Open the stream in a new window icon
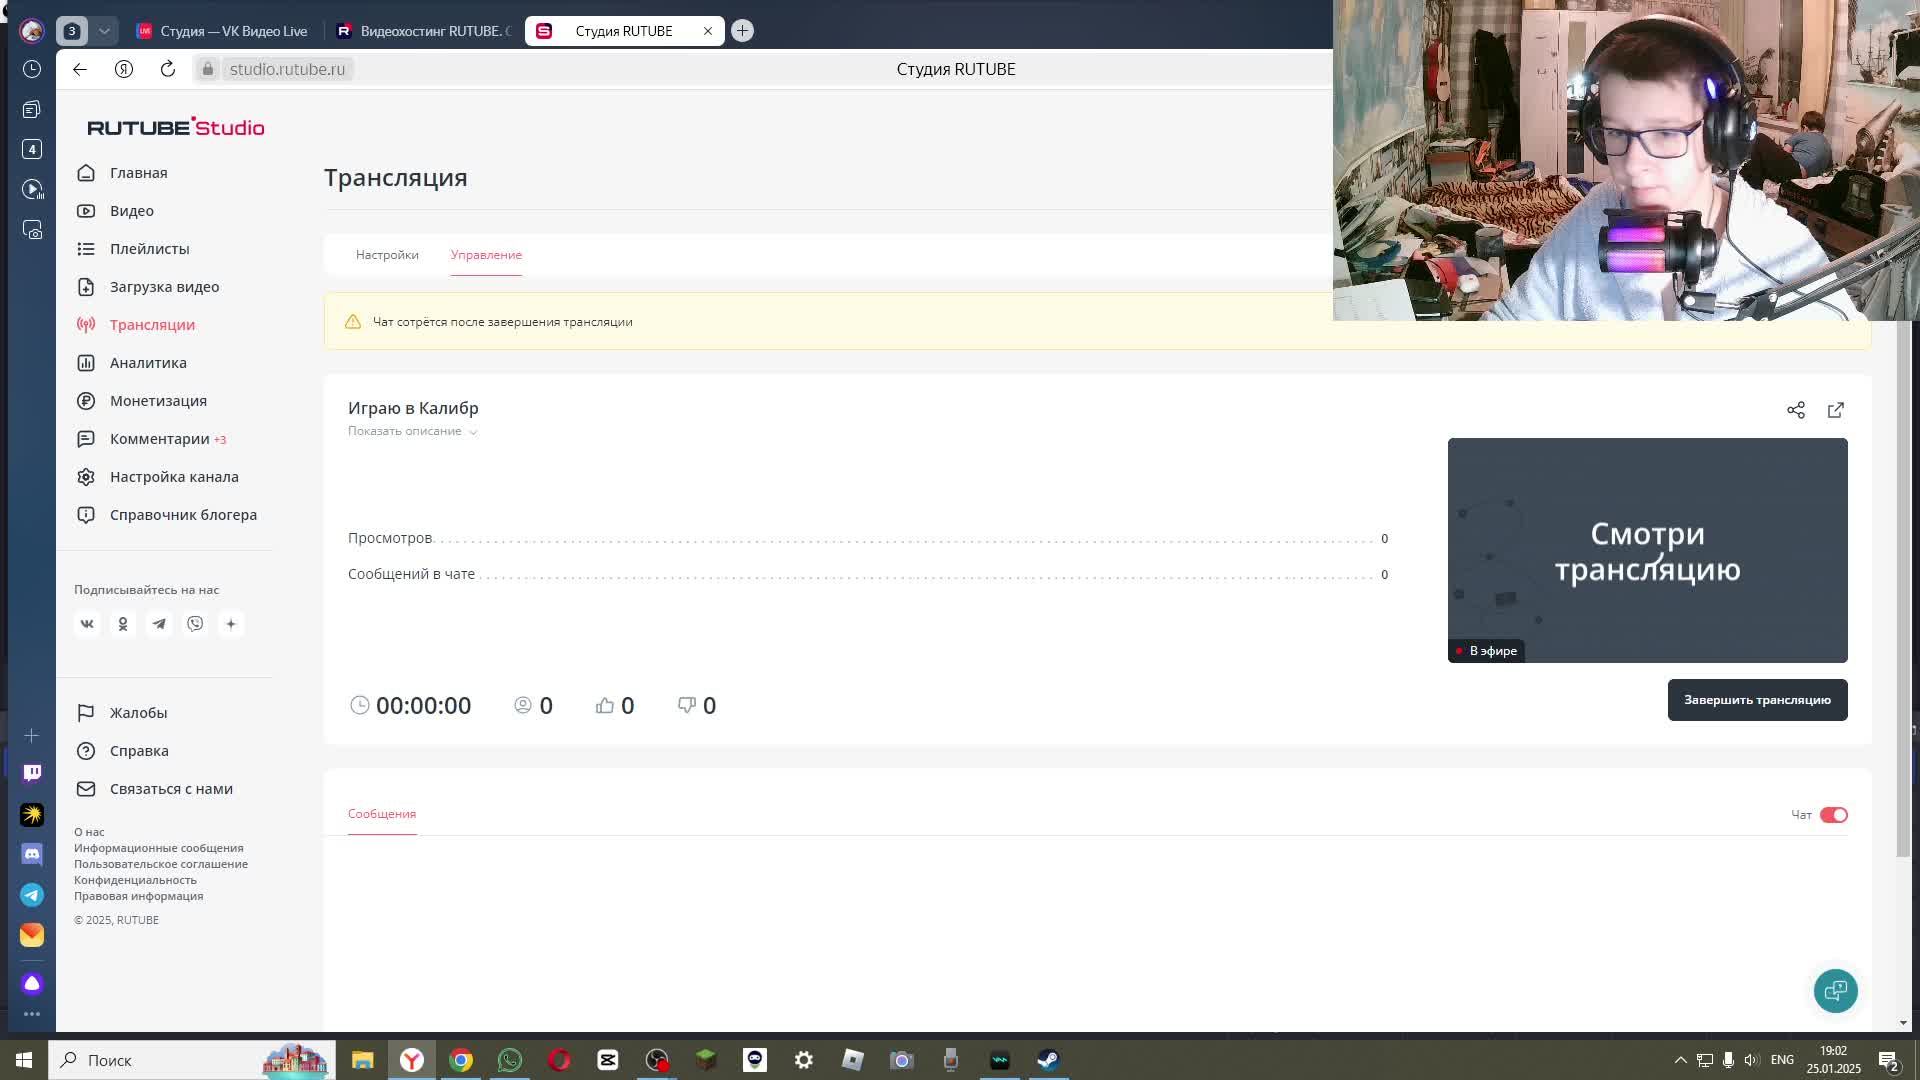The width and height of the screenshot is (1920, 1080). click(x=1836, y=410)
